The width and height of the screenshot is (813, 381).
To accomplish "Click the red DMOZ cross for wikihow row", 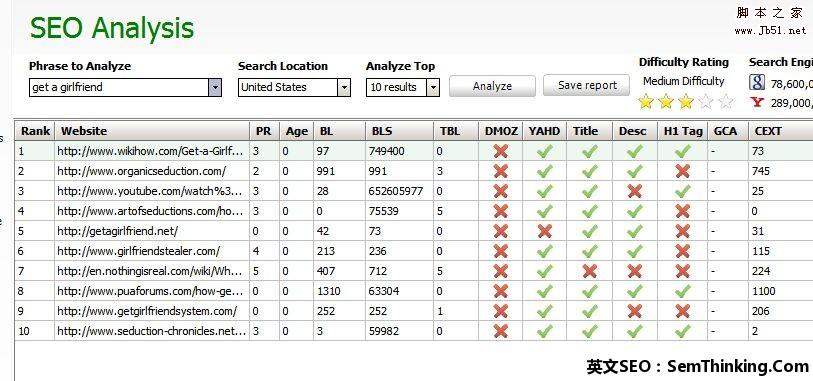I will click(500, 151).
